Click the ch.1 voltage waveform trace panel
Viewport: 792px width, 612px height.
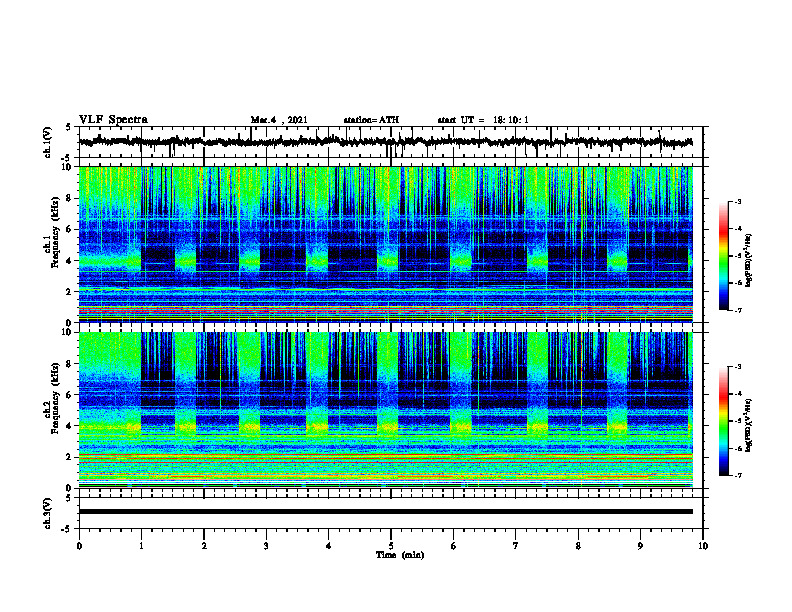tap(391, 142)
